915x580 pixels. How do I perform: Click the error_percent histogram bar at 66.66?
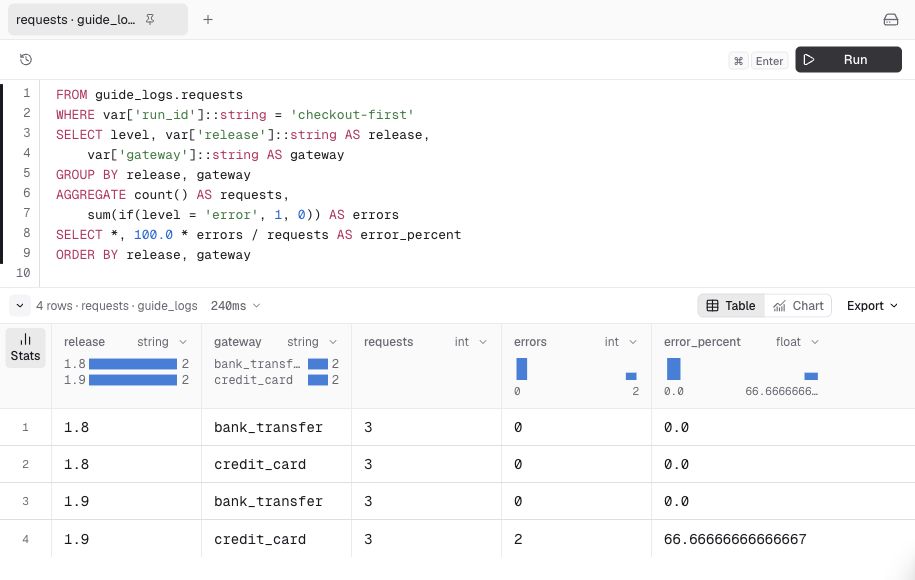811,376
